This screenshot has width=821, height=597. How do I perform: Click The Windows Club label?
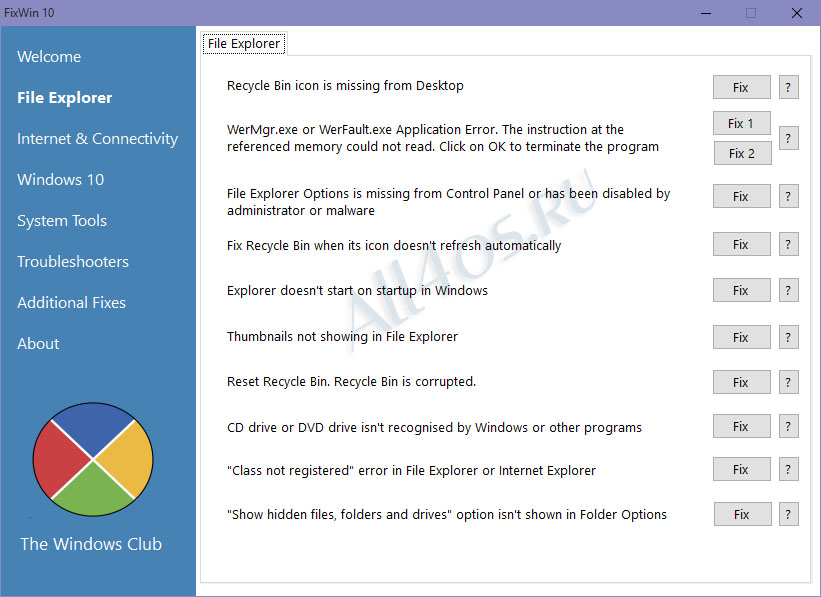91,544
